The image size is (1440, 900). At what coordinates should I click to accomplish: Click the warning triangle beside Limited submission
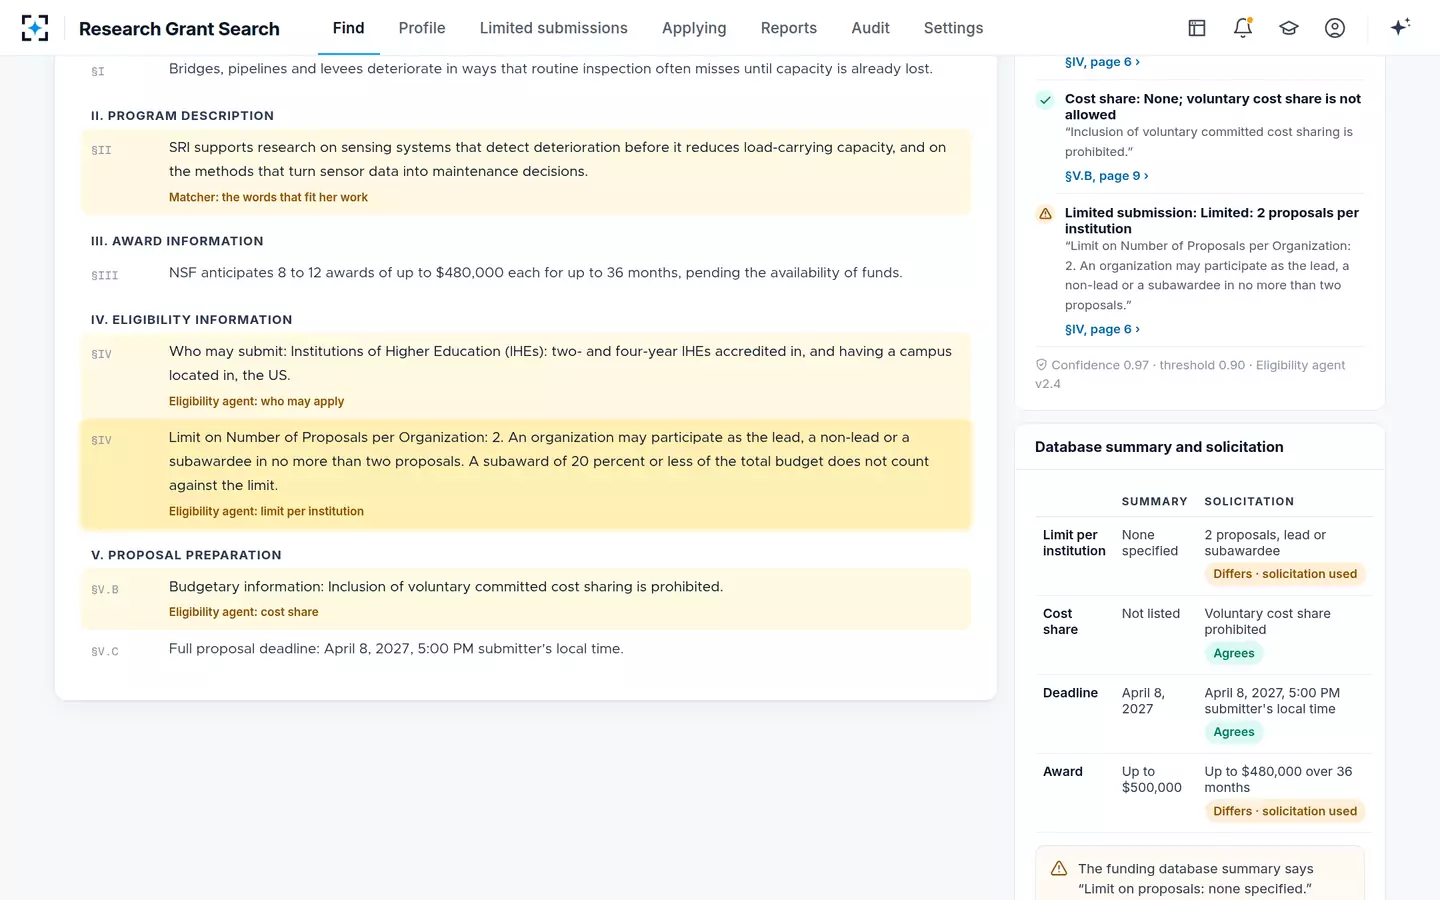point(1045,214)
